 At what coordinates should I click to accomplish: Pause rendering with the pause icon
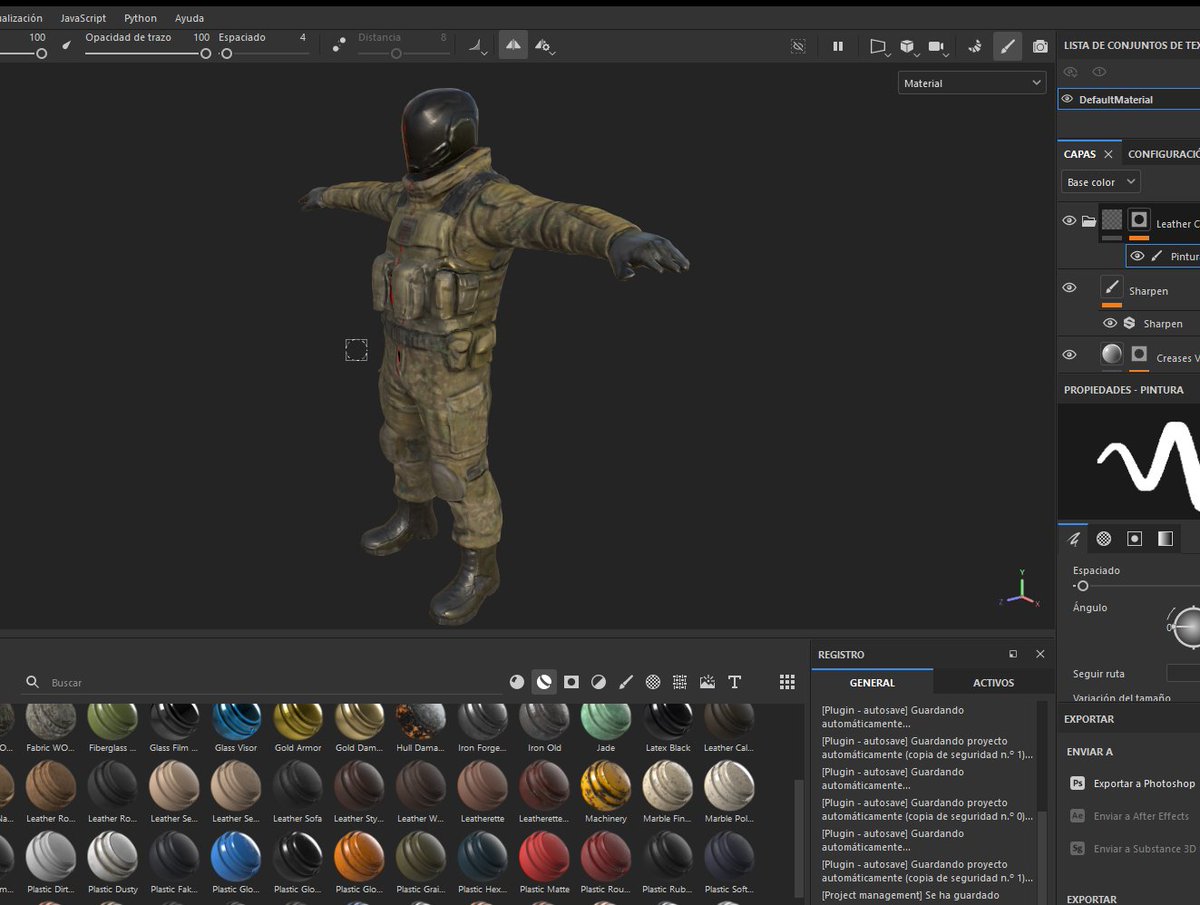coord(838,46)
